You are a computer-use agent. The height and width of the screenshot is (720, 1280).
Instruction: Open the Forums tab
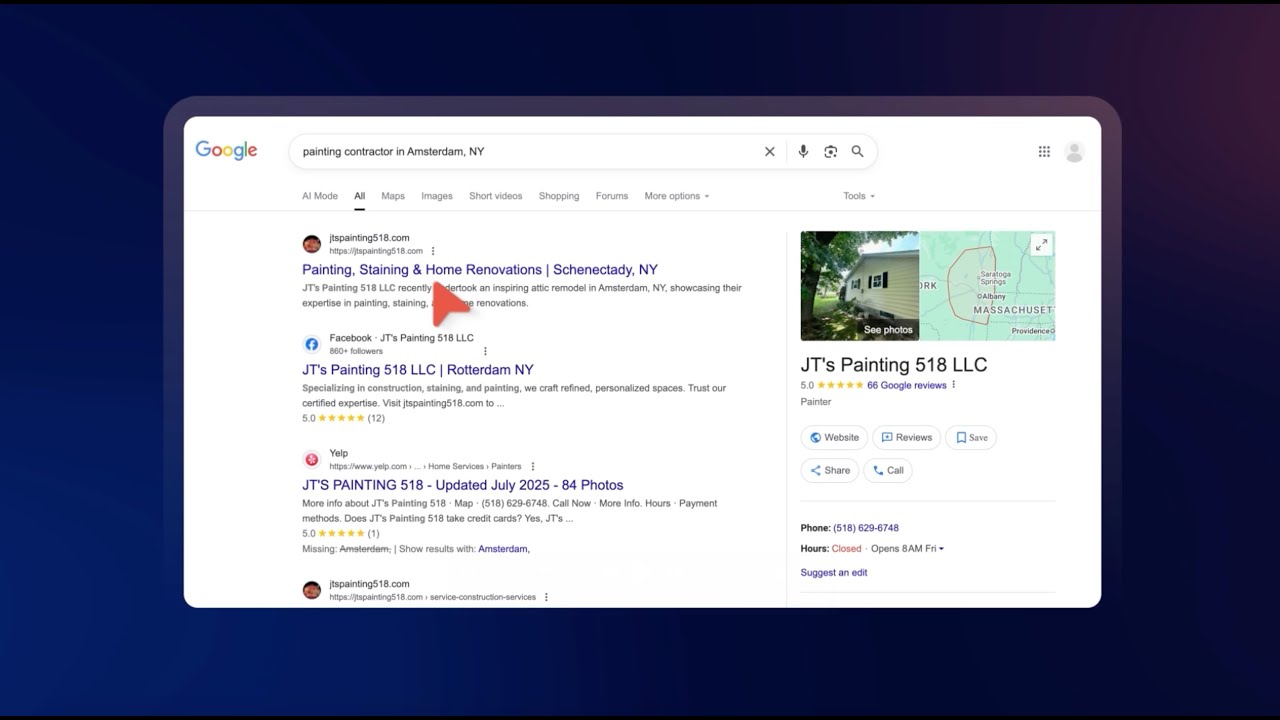612,196
